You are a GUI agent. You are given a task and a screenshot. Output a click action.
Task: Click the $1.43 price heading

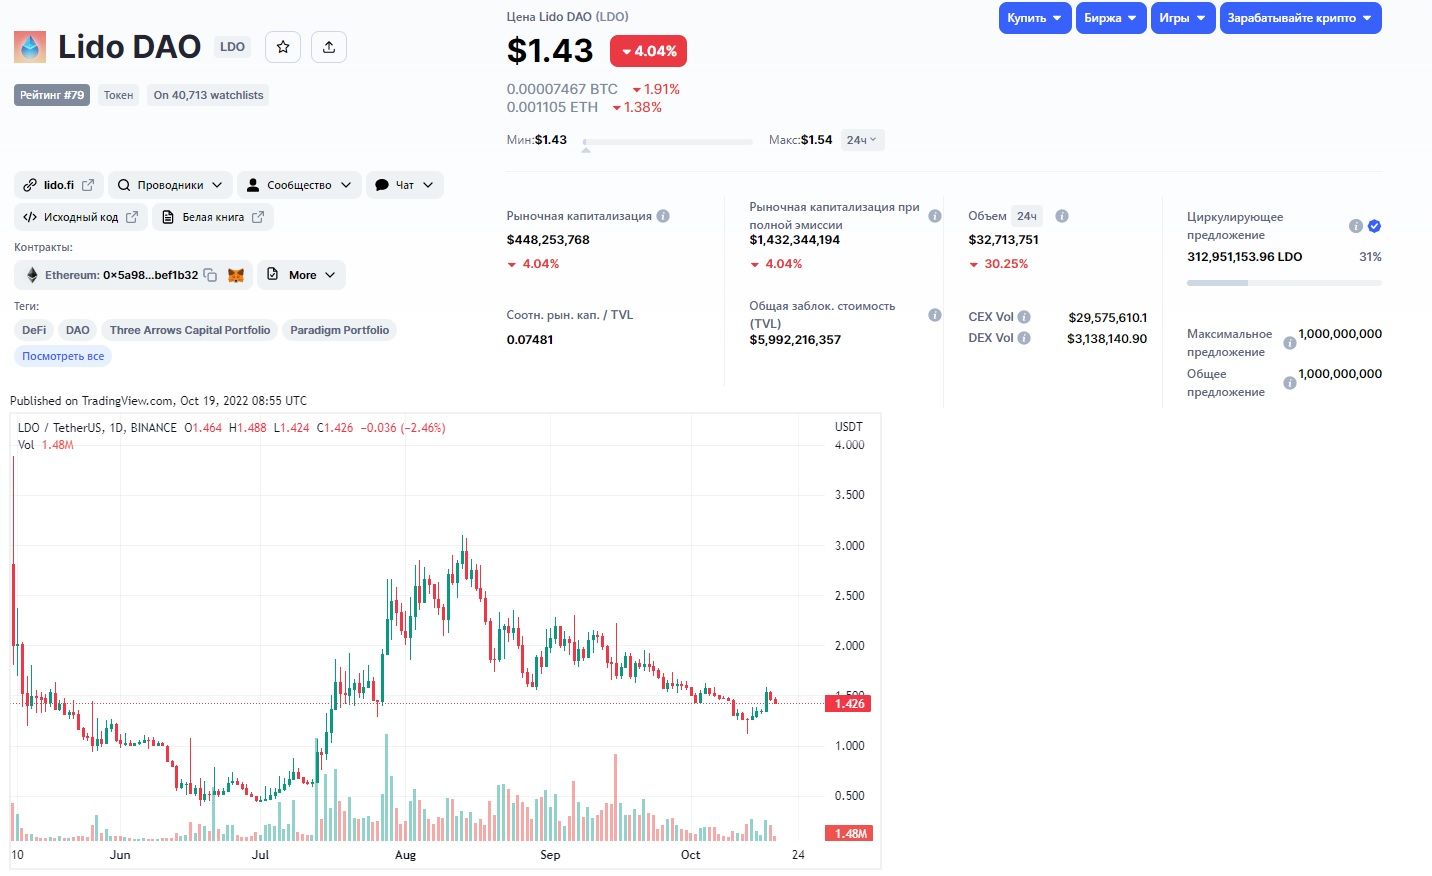point(550,50)
